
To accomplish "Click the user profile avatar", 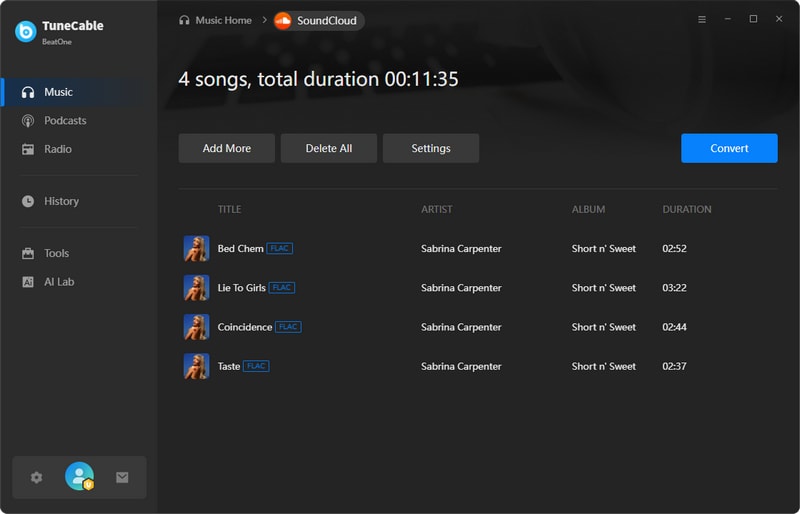I will [x=79, y=477].
